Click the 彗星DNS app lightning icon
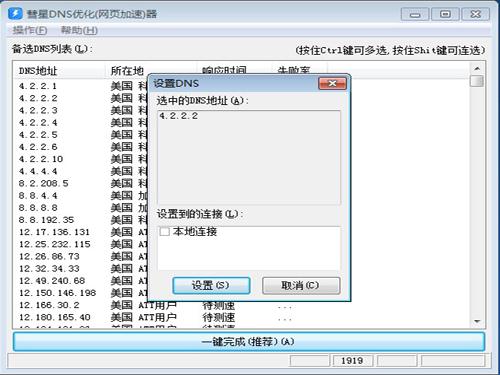This screenshot has width=500, height=375. 15,13
